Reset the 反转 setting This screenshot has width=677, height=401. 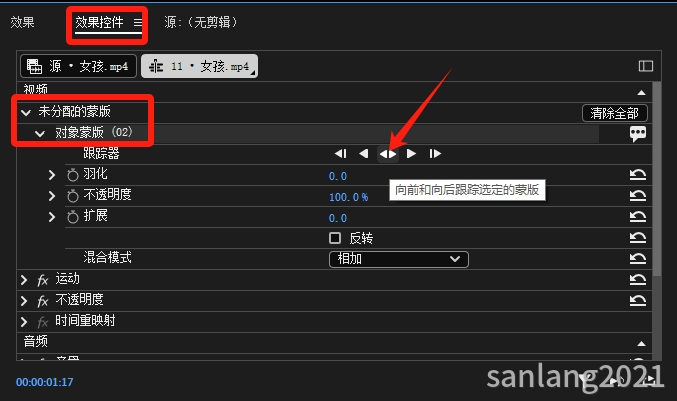tap(638, 237)
